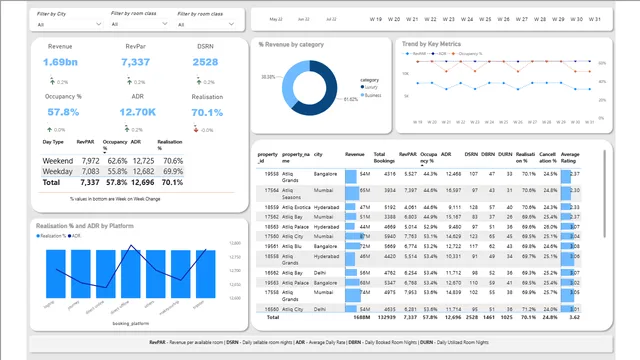Select property row 17560 Atliq City Mumbai
The height and width of the screenshot is (360, 640).
(419, 236)
